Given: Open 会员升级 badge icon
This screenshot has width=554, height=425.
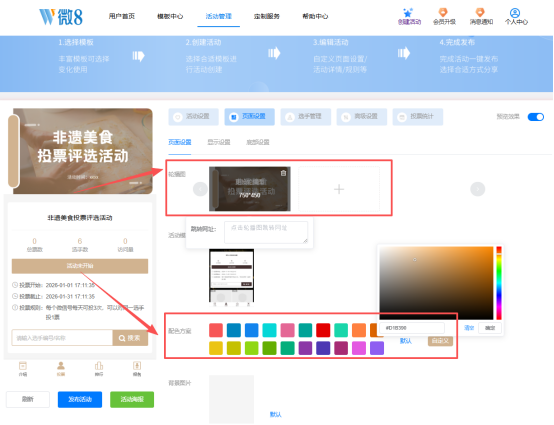Looking at the screenshot, I should pyautogui.click(x=443, y=13).
